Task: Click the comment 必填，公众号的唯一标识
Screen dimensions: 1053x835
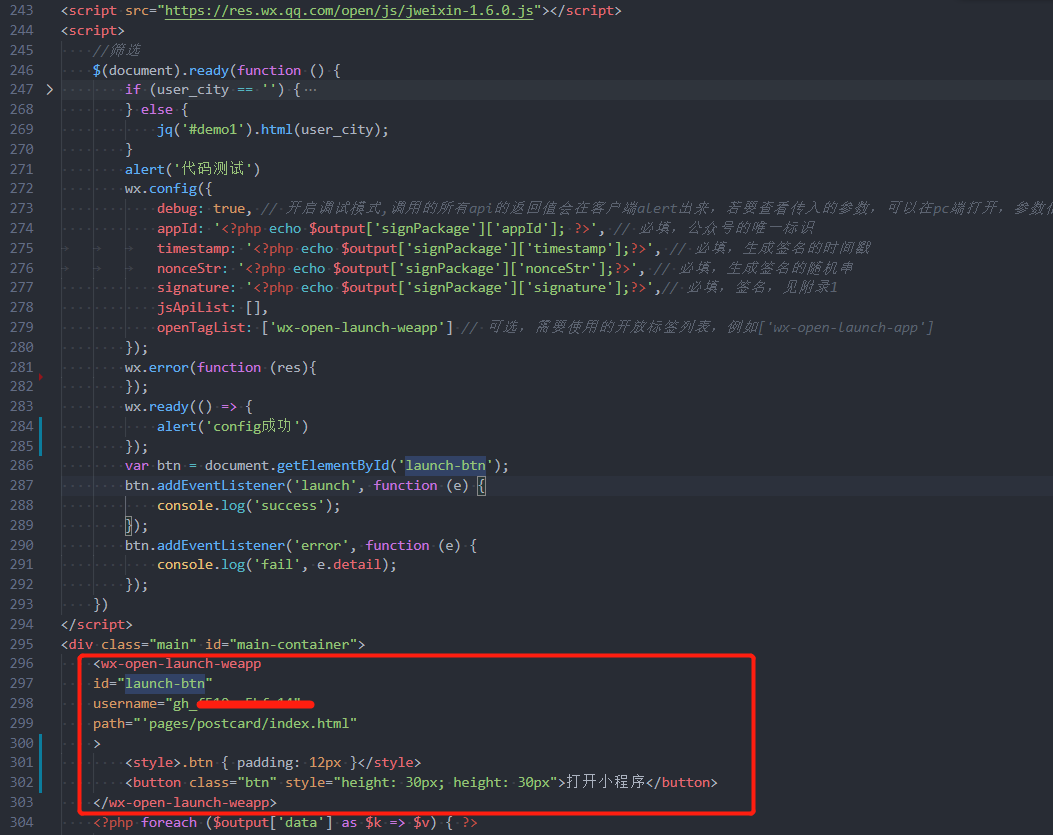Action: [x=715, y=228]
